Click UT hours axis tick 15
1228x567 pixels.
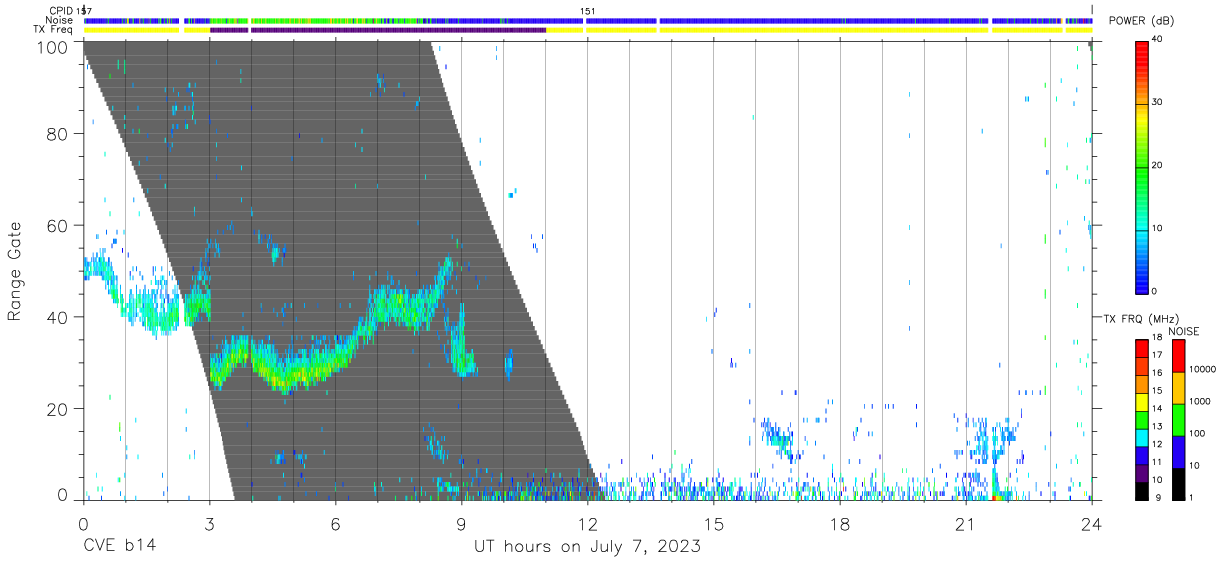[x=714, y=523]
